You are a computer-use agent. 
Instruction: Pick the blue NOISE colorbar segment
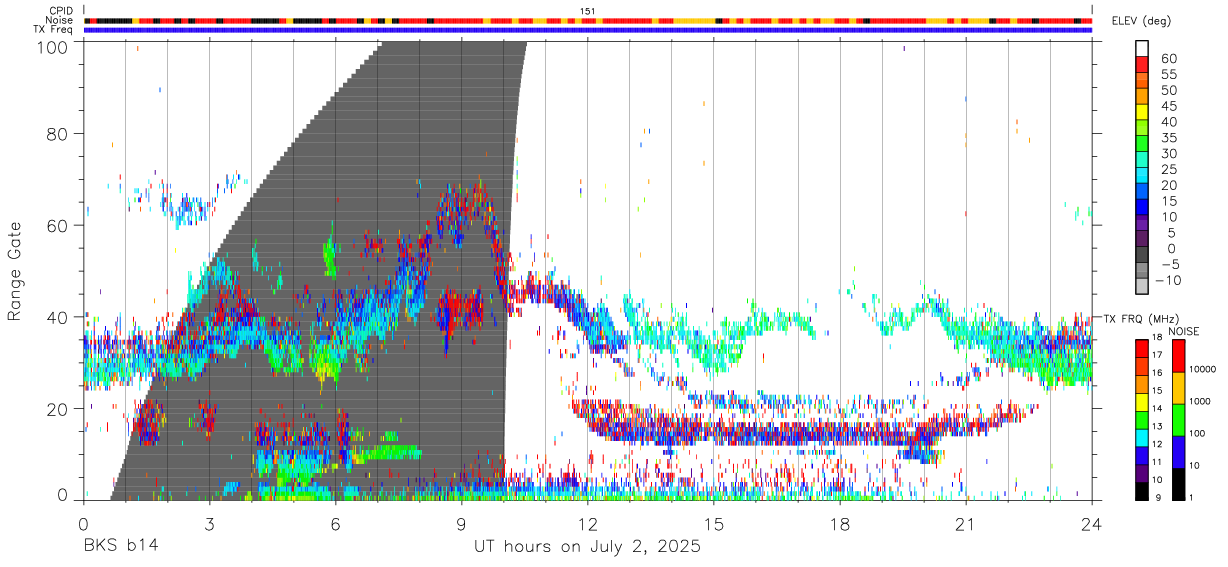pyautogui.click(x=1179, y=452)
